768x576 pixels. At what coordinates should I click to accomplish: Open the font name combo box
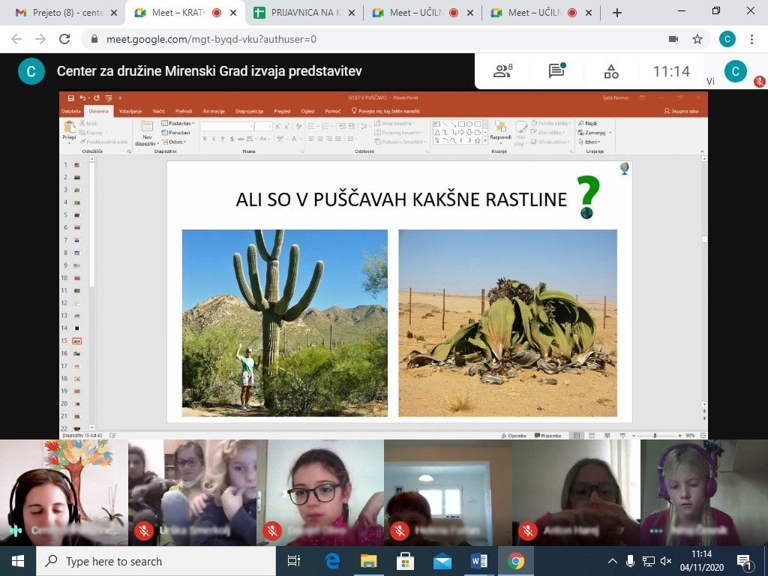(x=228, y=126)
